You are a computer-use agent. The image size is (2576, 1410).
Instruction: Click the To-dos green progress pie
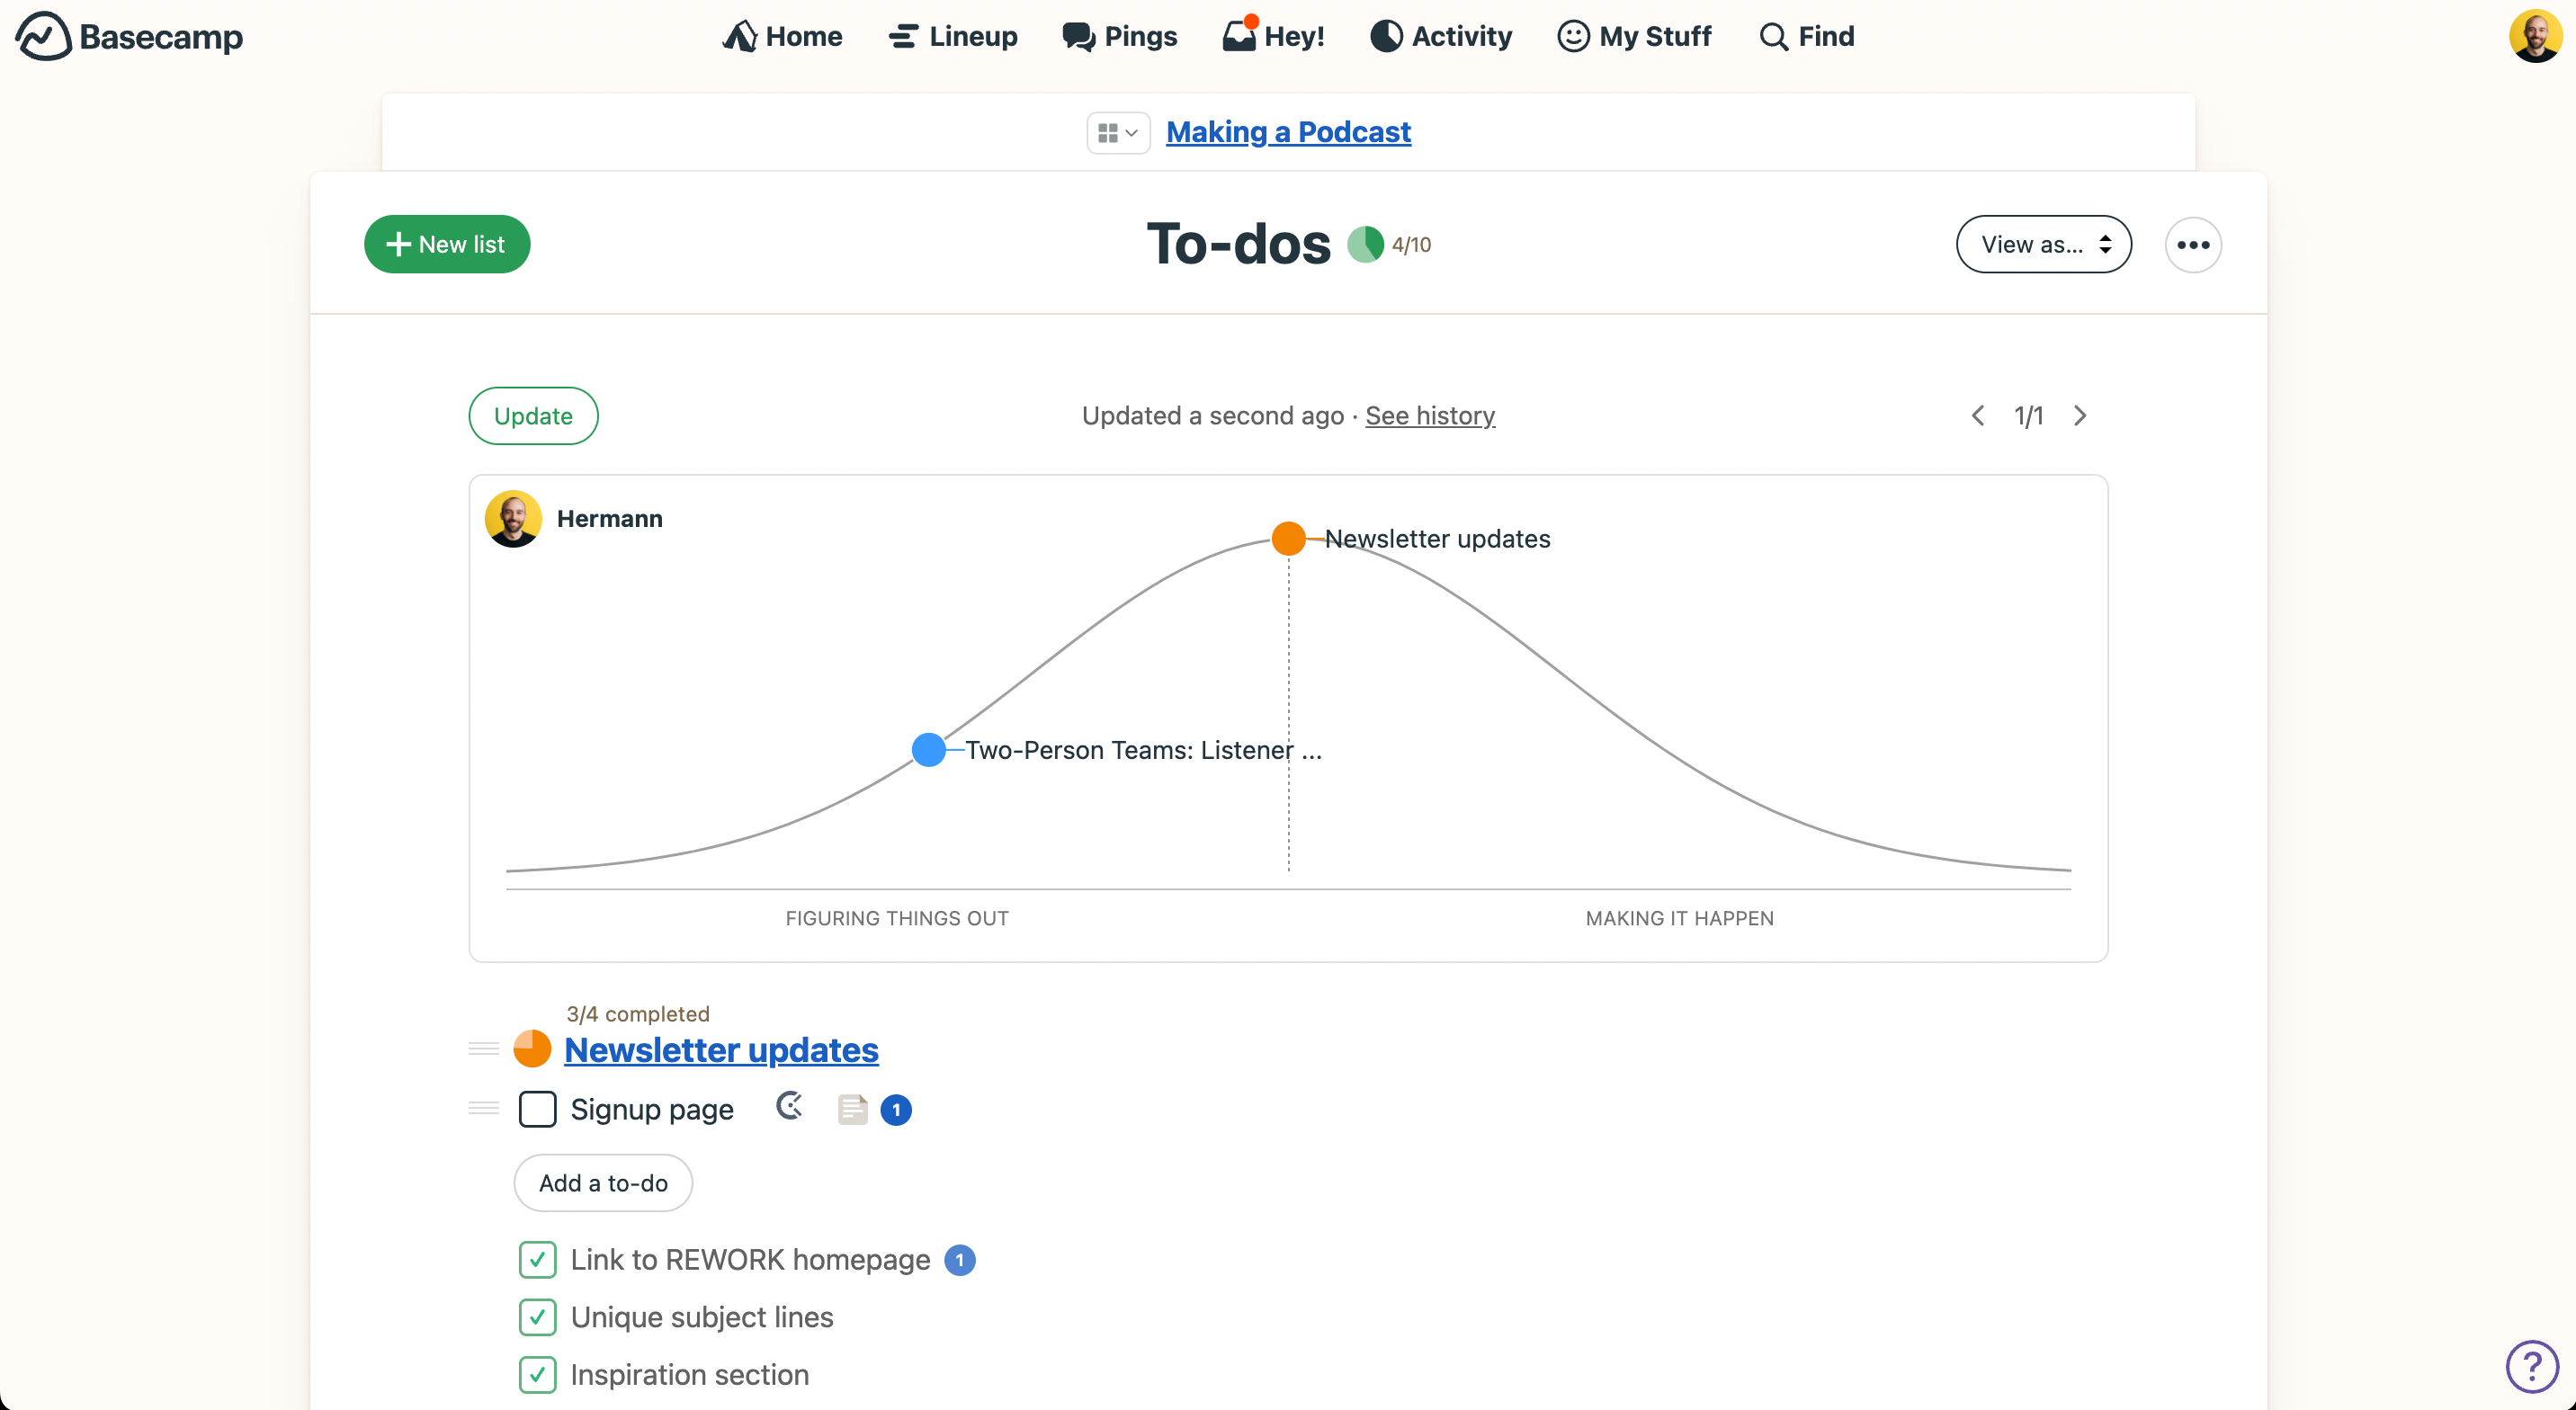click(1365, 245)
